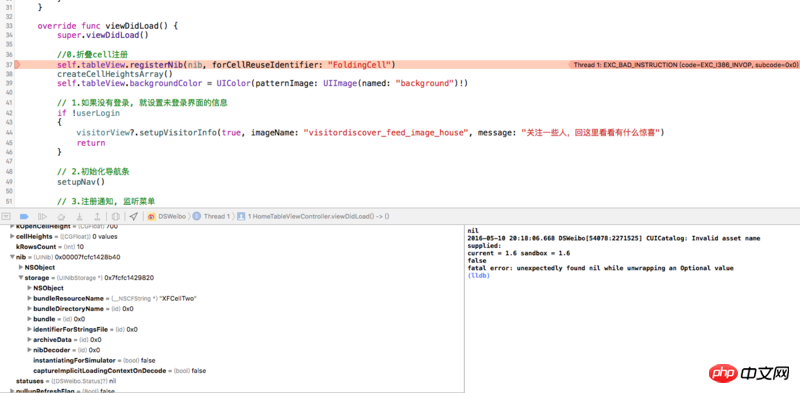
Task: Click the comment "// 2.初始化导航条"
Action: point(93,172)
